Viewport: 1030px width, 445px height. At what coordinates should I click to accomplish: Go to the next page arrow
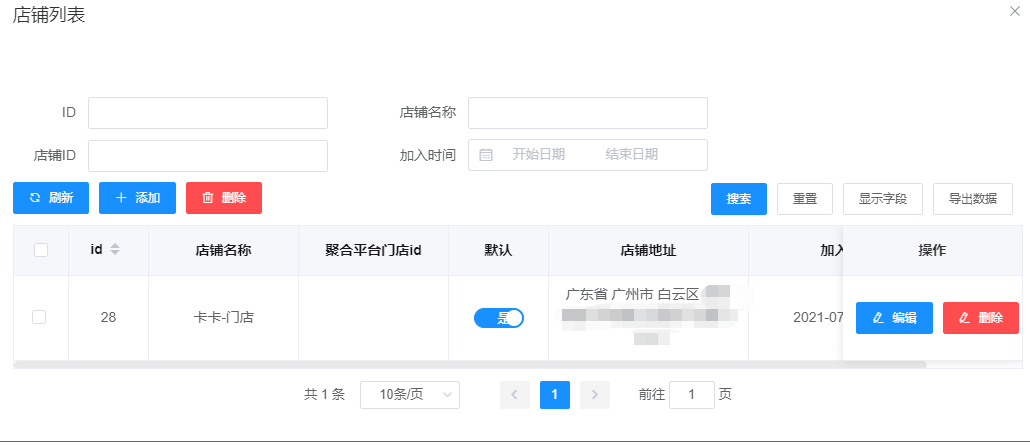(x=595, y=395)
